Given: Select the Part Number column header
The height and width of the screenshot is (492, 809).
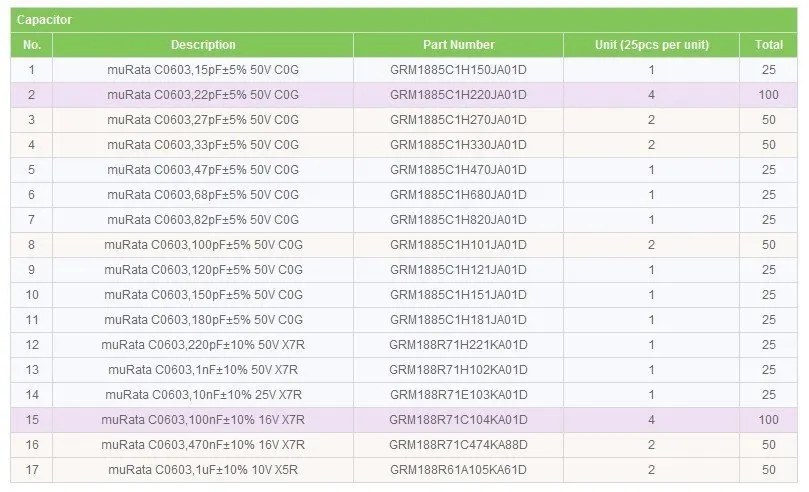Looking at the screenshot, I should tap(458, 45).
